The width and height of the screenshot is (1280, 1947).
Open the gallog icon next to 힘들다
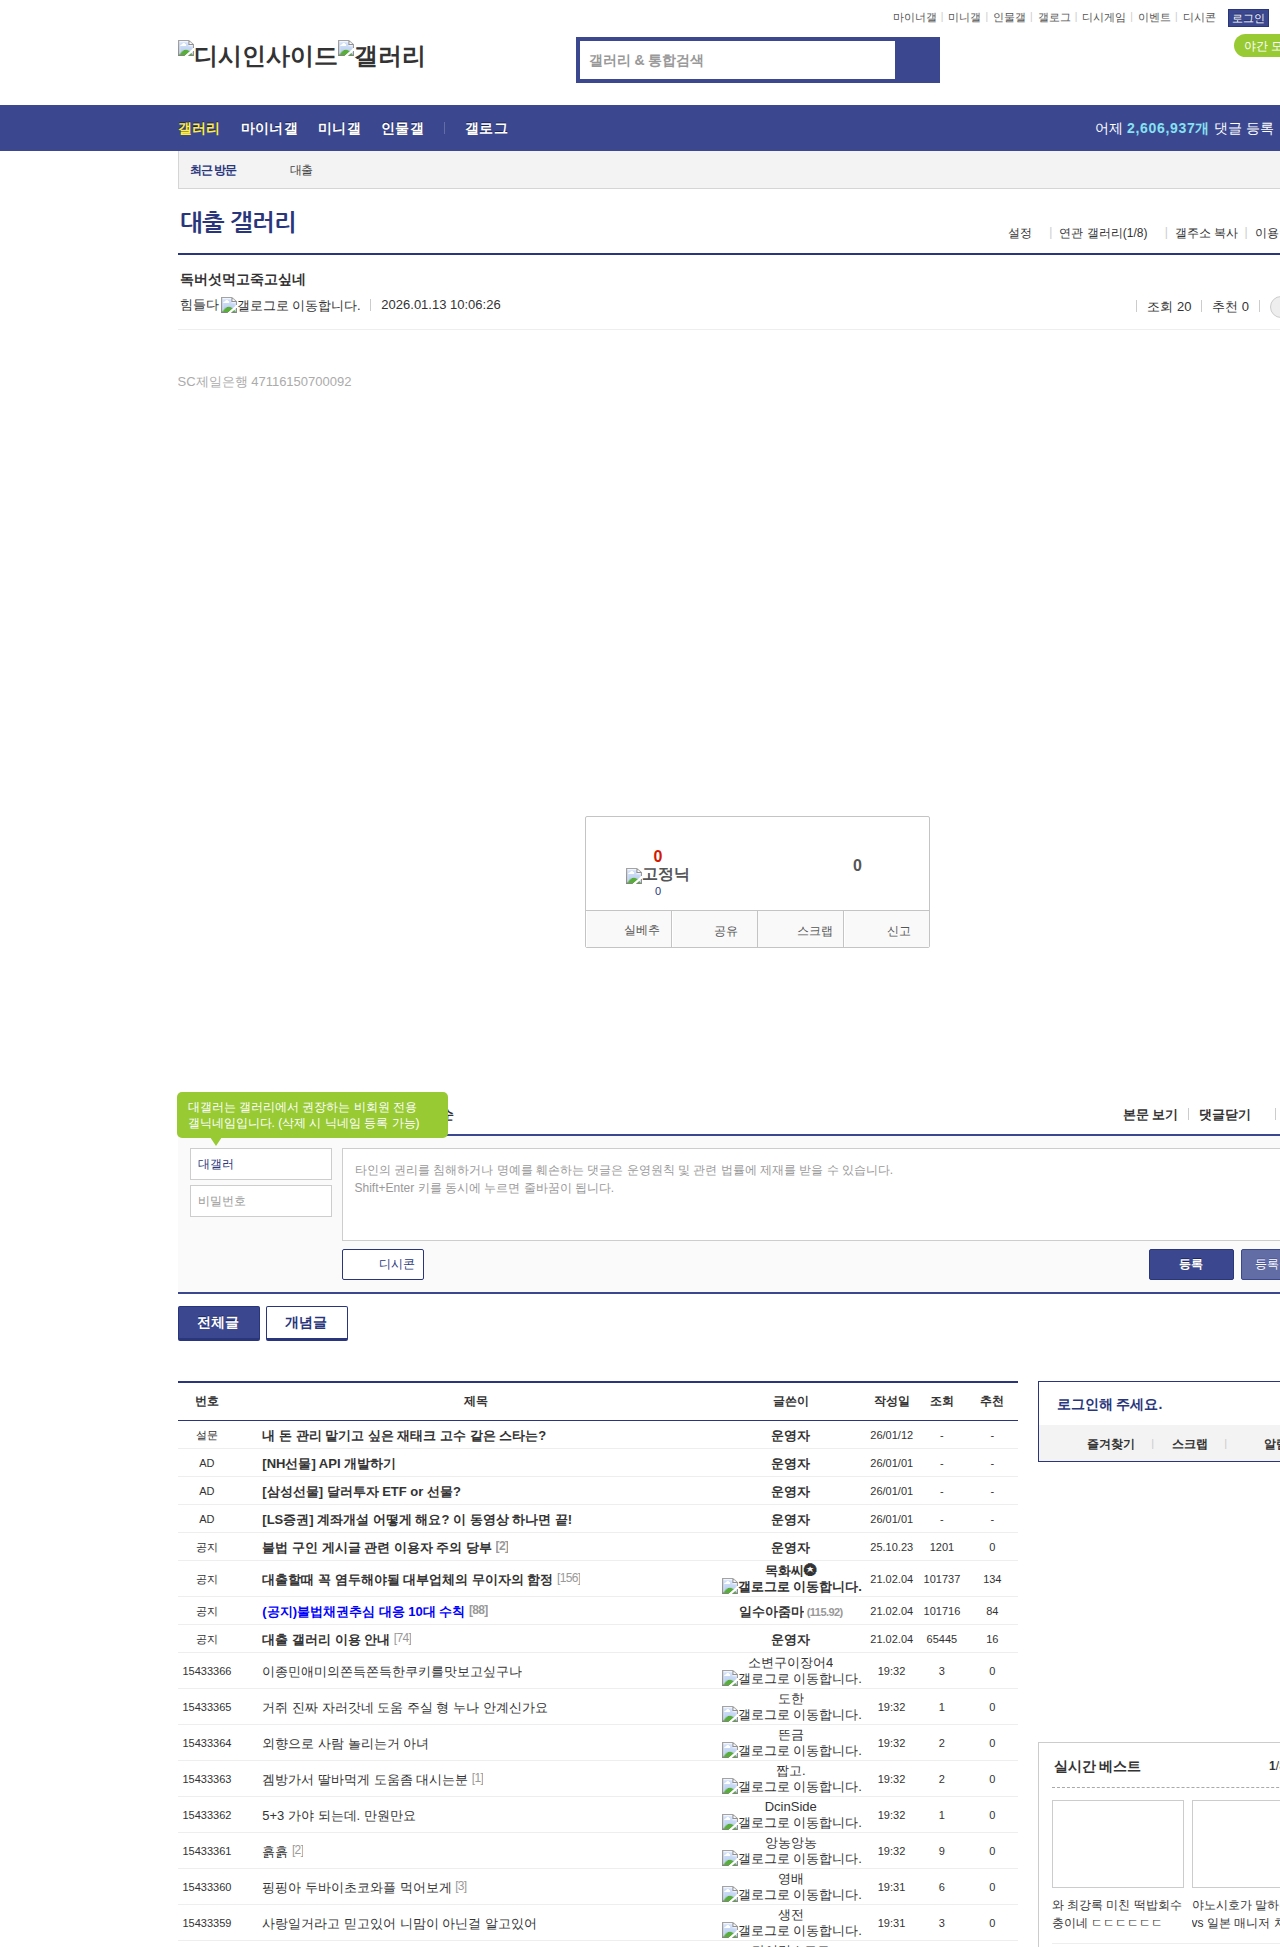[x=290, y=306]
